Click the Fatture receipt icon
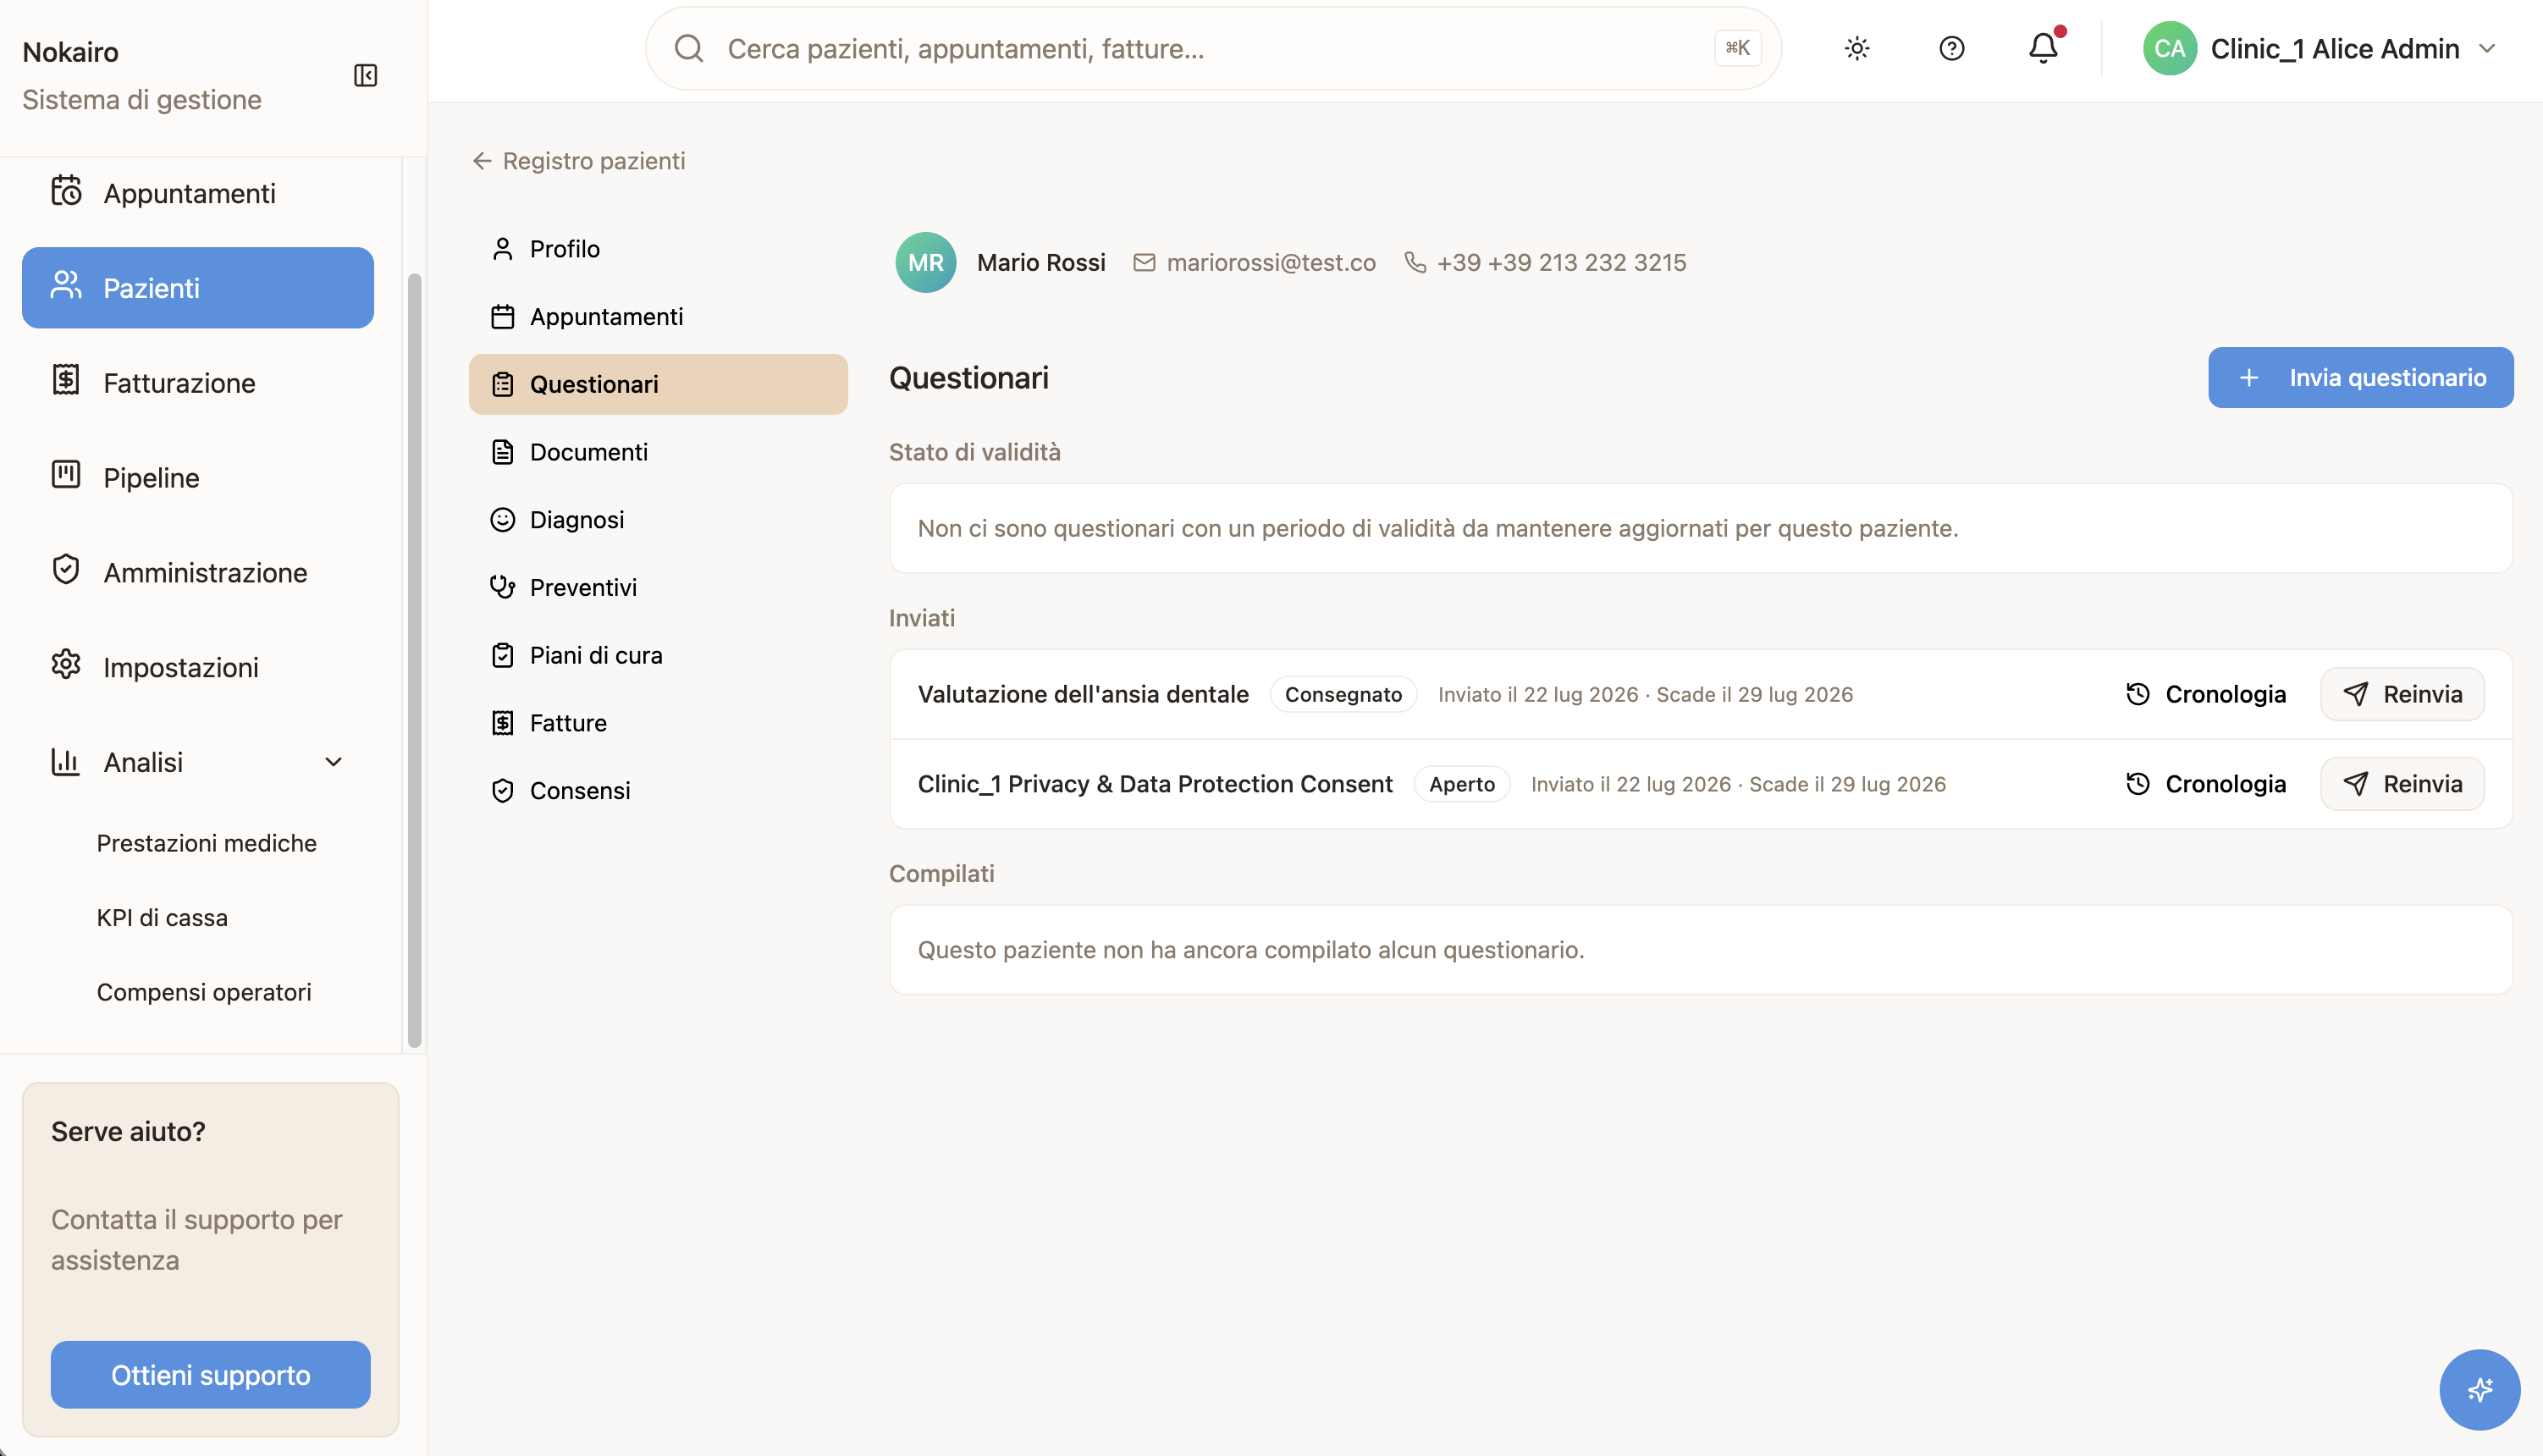The image size is (2543, 1456). (503, 723)
